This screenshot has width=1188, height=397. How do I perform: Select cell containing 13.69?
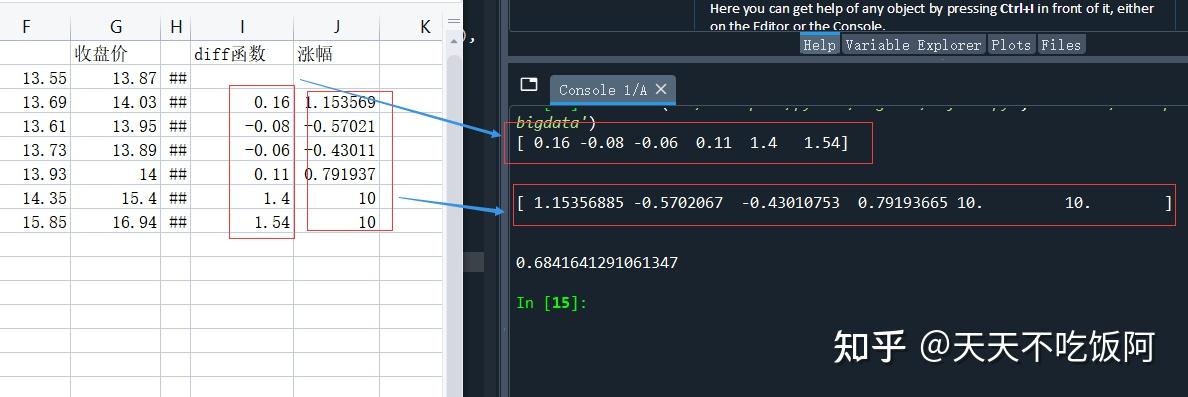tap(35, 102)
